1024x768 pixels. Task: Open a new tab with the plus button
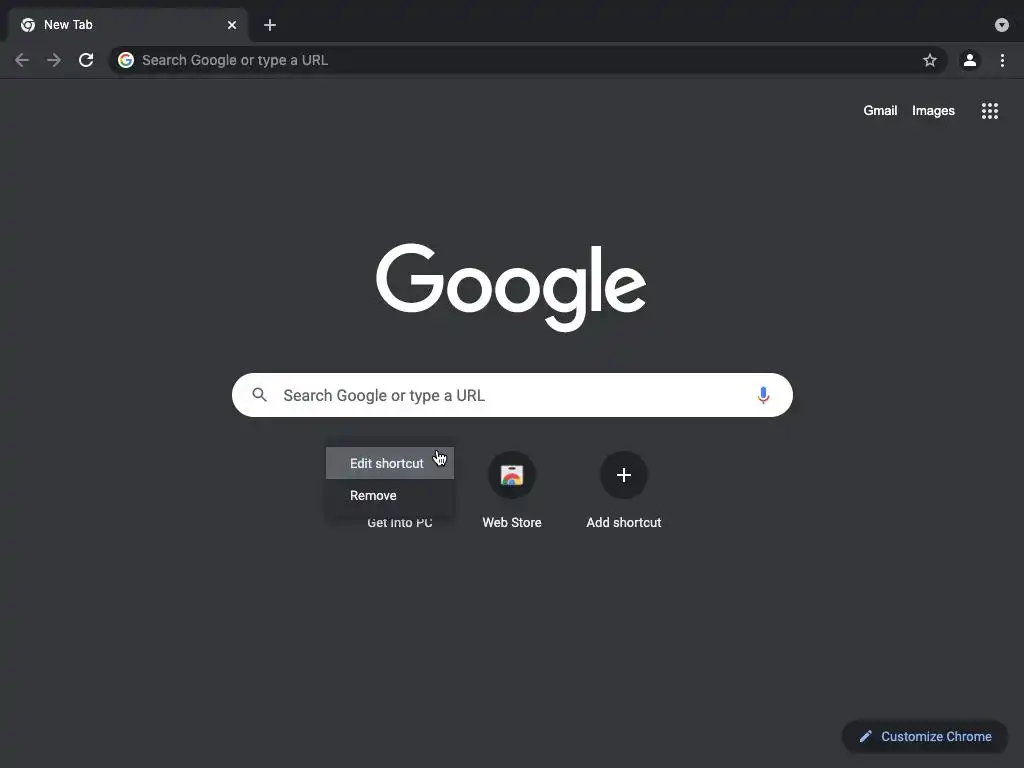[270, 25]
